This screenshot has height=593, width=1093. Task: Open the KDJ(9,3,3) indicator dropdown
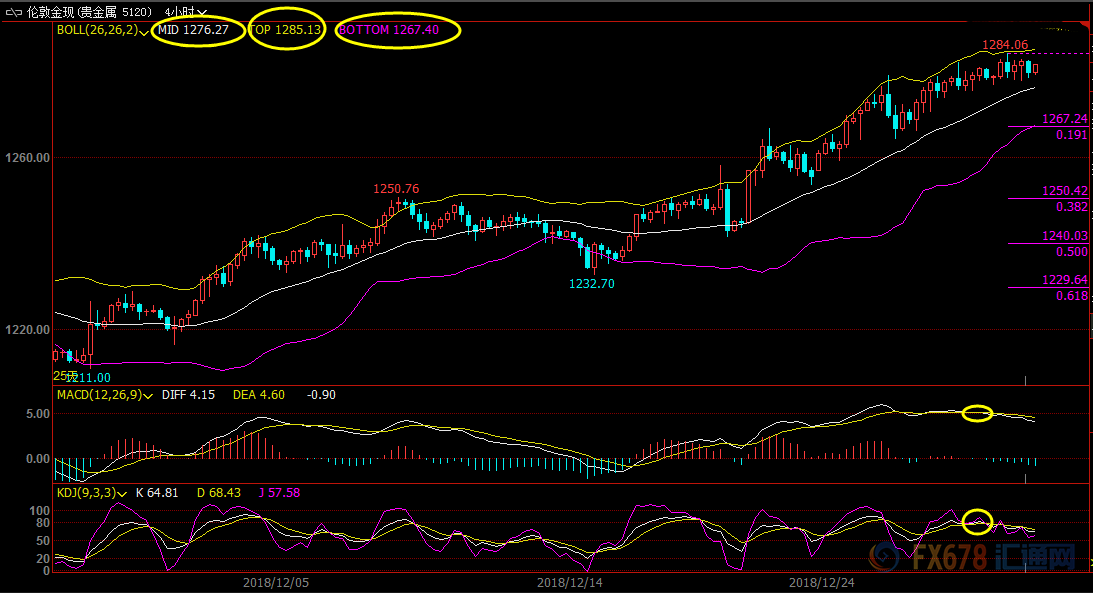coord(123,493)
